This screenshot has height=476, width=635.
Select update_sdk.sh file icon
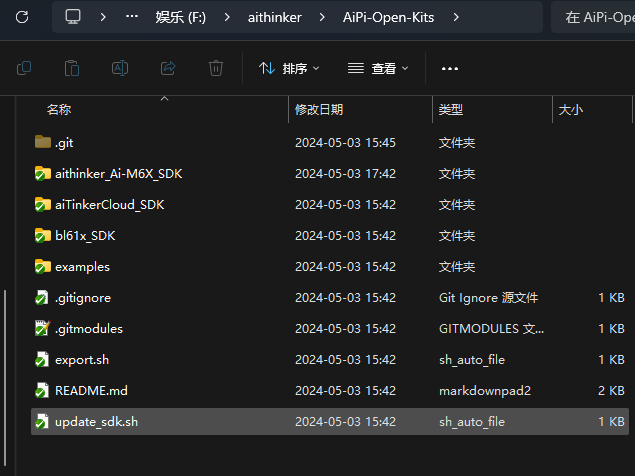point(42,422)
